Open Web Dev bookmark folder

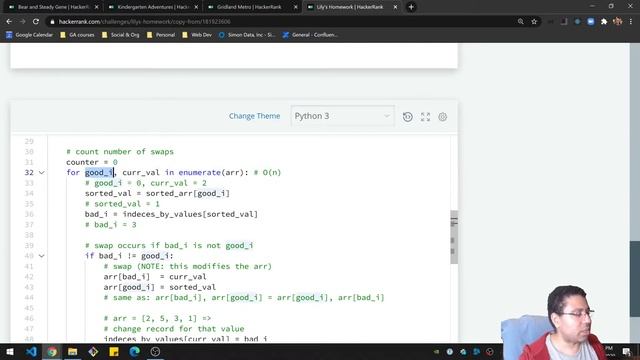pos(198,35)
